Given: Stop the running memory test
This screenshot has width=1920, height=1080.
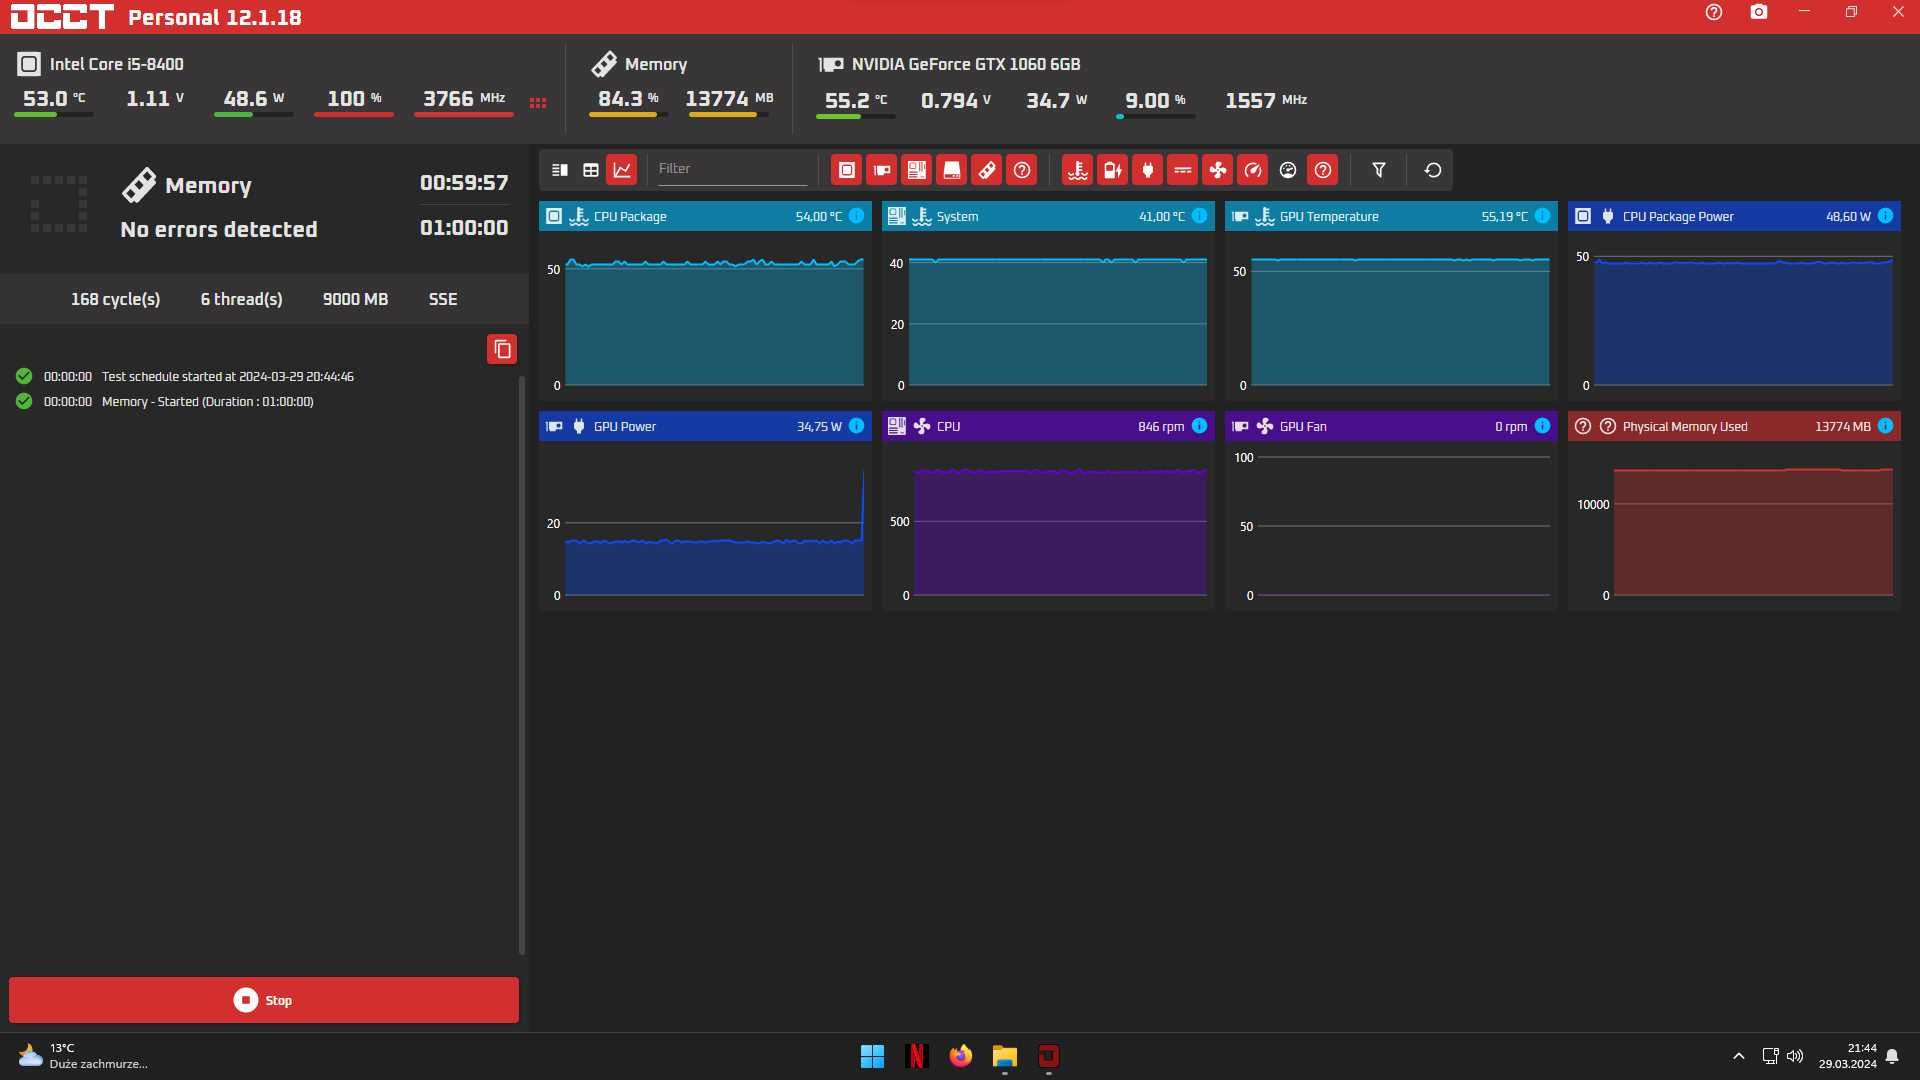Looking at the screenshot, I should coord(264,1000).
